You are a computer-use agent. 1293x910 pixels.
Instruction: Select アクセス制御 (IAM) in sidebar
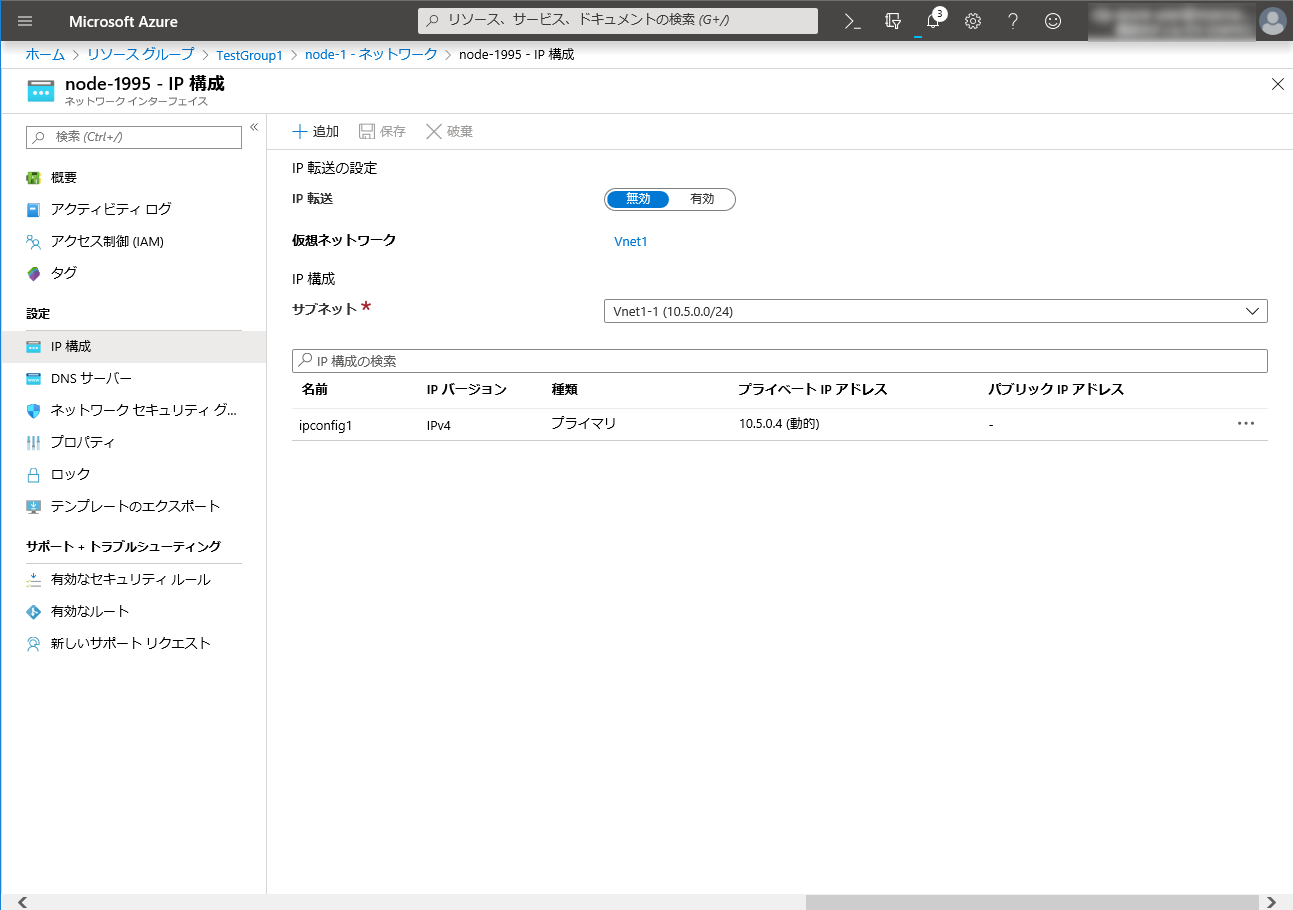click(x=107, y=241)
